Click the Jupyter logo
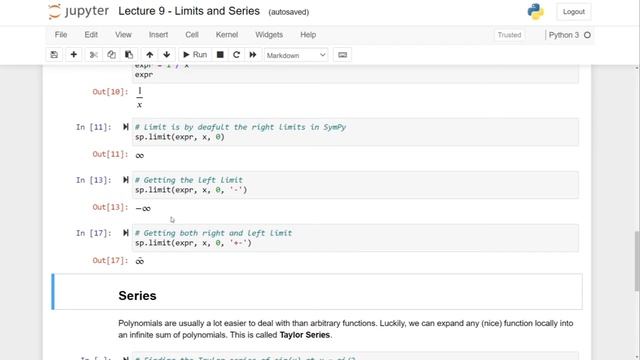This screenshot has height=360, width=640. click(78, 11)
